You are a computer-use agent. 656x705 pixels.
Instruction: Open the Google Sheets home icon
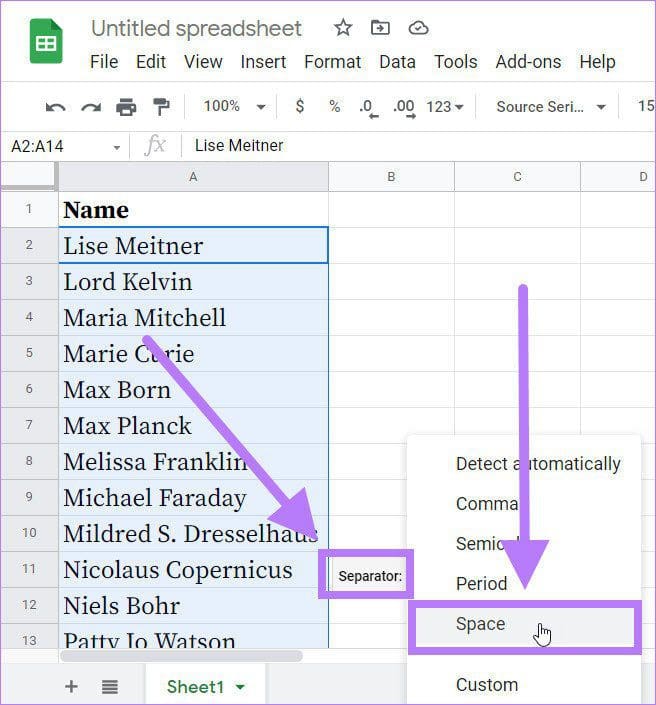pyautogui.click(x=46, y=41)
